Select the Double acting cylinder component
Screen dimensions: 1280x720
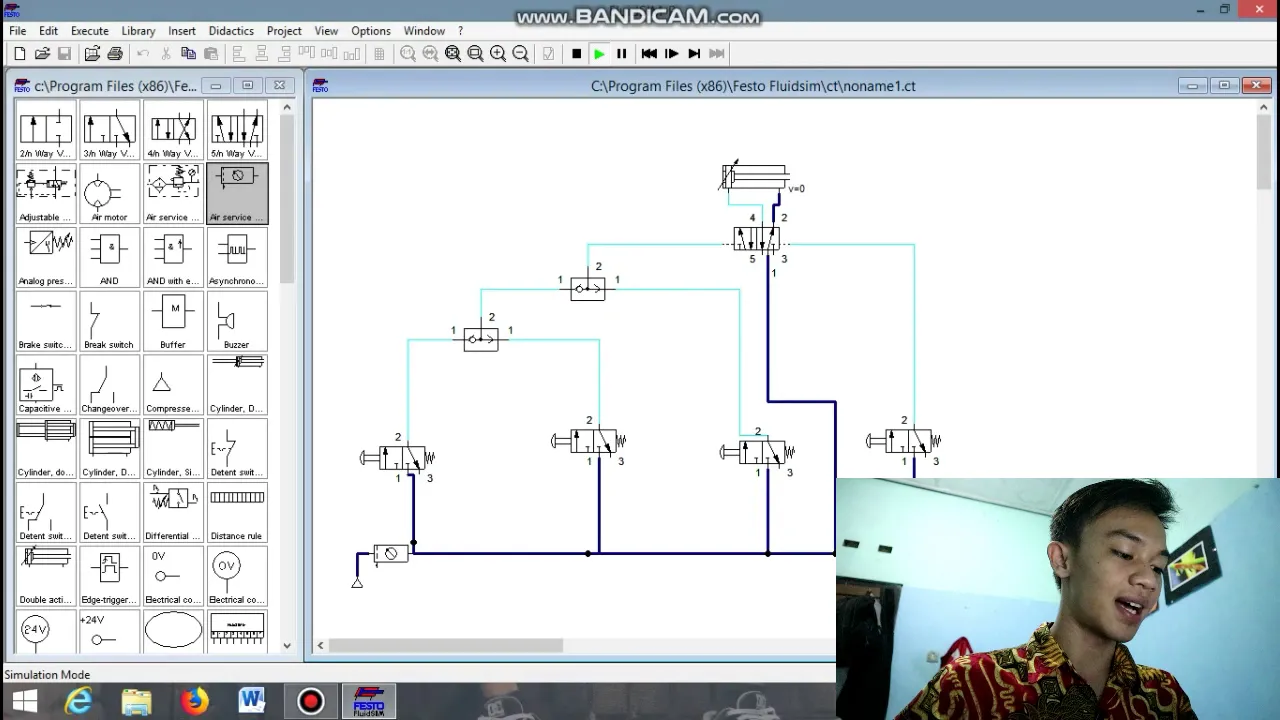pyautogui.click(x=45, y=577)
